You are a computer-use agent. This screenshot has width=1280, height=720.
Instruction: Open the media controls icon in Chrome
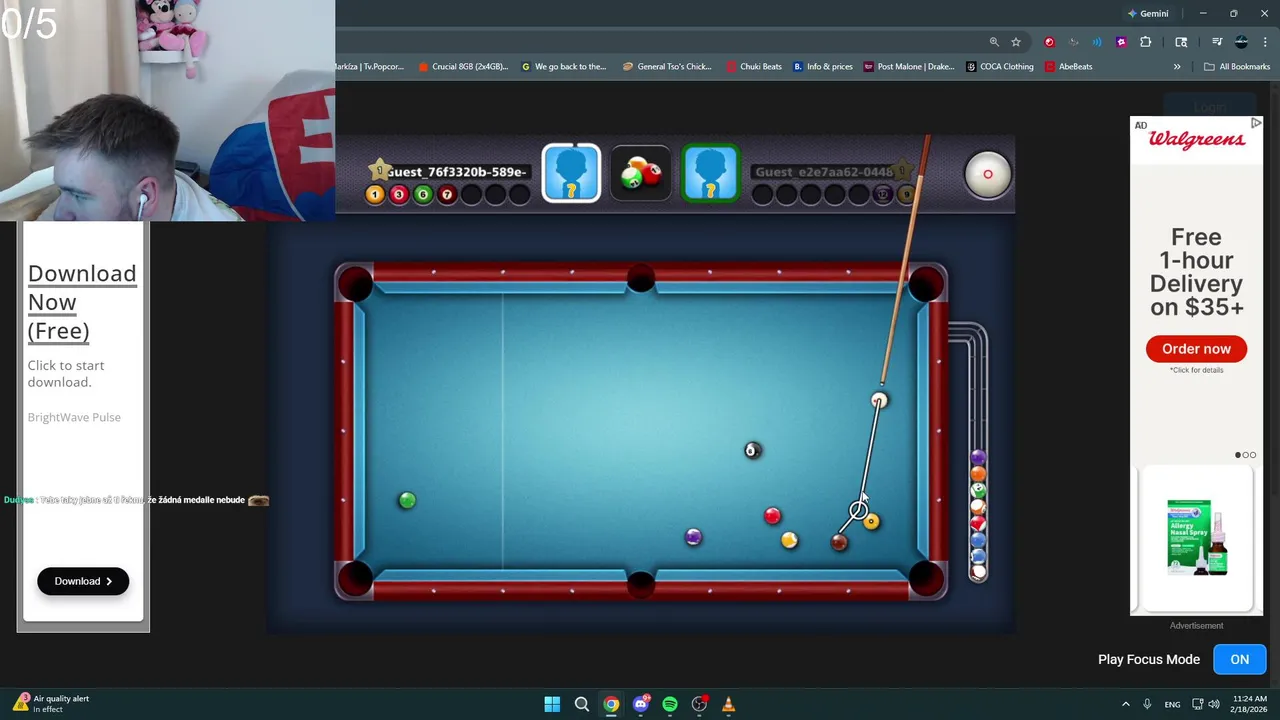(1217, 42)
